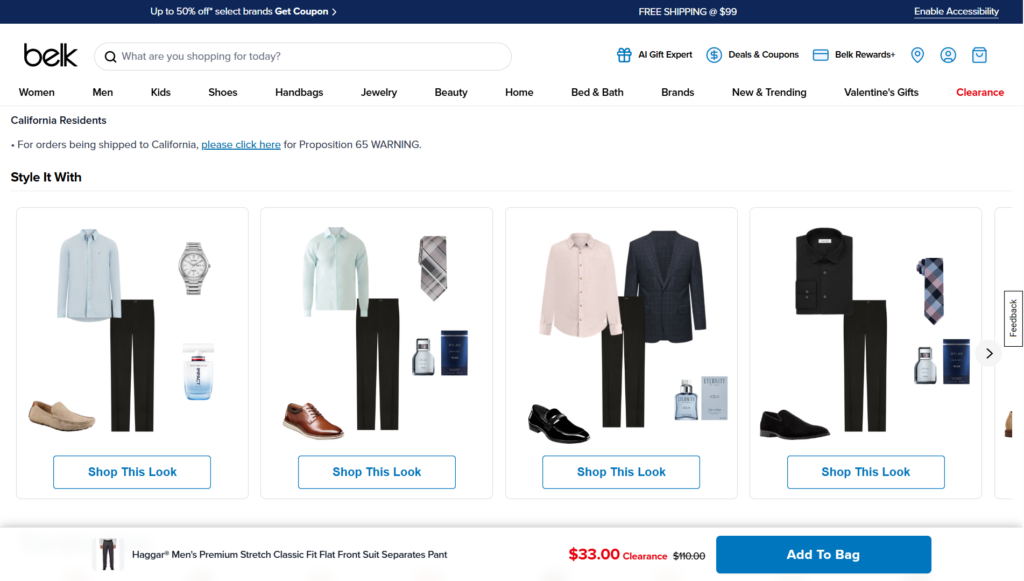
Task: Shop This Look for the navy blazer outfit
Action: [620, 472]
